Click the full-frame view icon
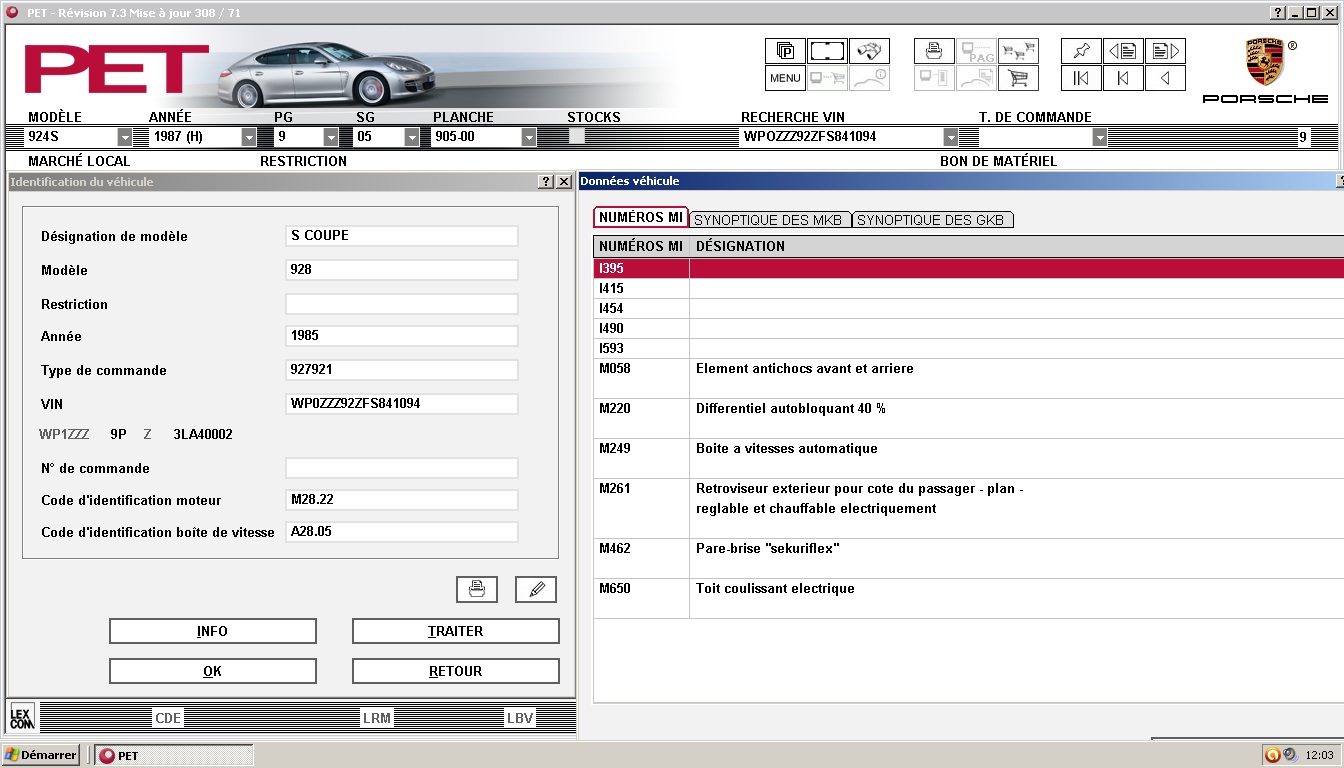 click(827, 51)
